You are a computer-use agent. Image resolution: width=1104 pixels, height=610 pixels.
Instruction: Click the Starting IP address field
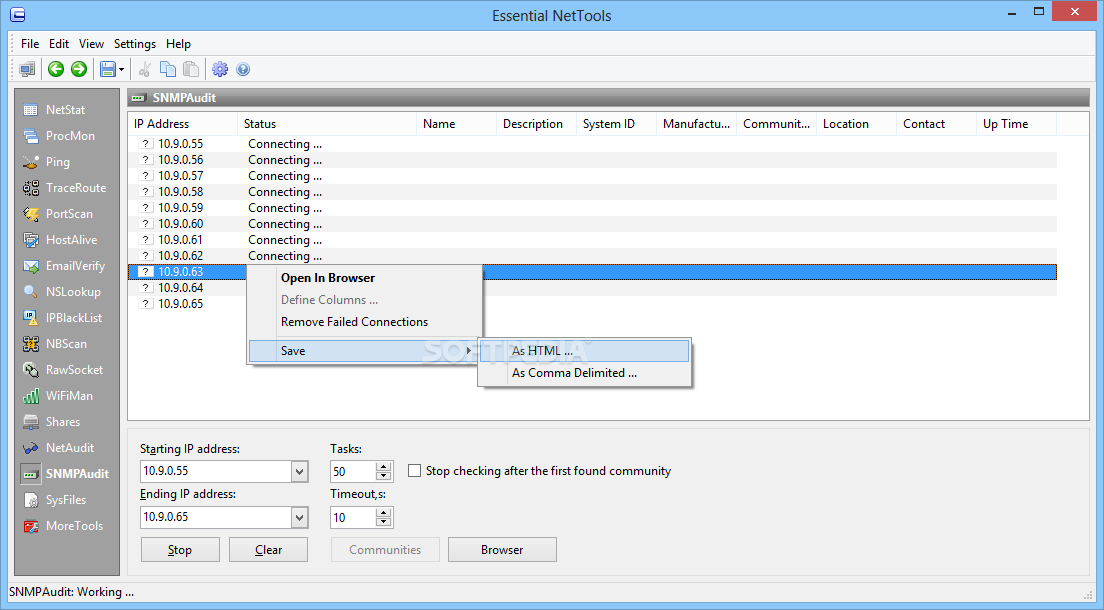pyautogui.click(x=215, y=472)
